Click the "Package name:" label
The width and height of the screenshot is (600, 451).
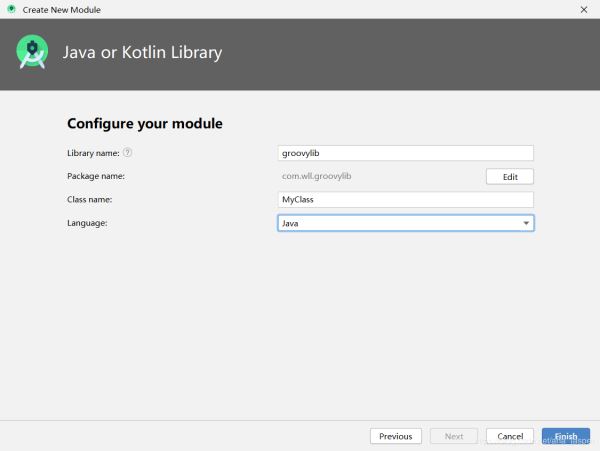(95, 176)
